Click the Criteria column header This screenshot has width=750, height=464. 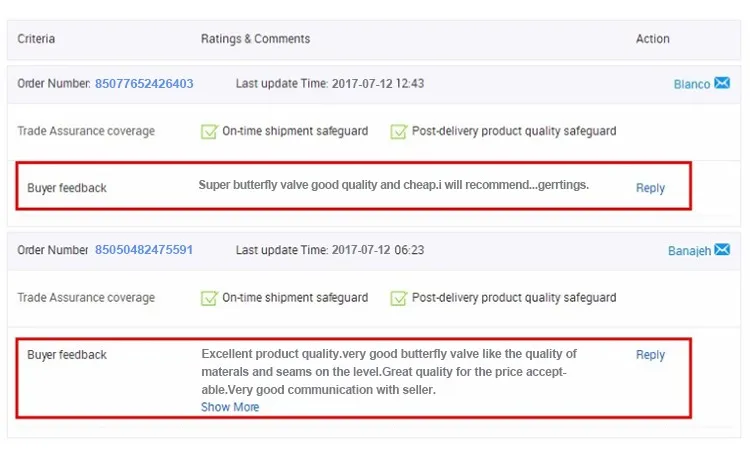[36, 39]
